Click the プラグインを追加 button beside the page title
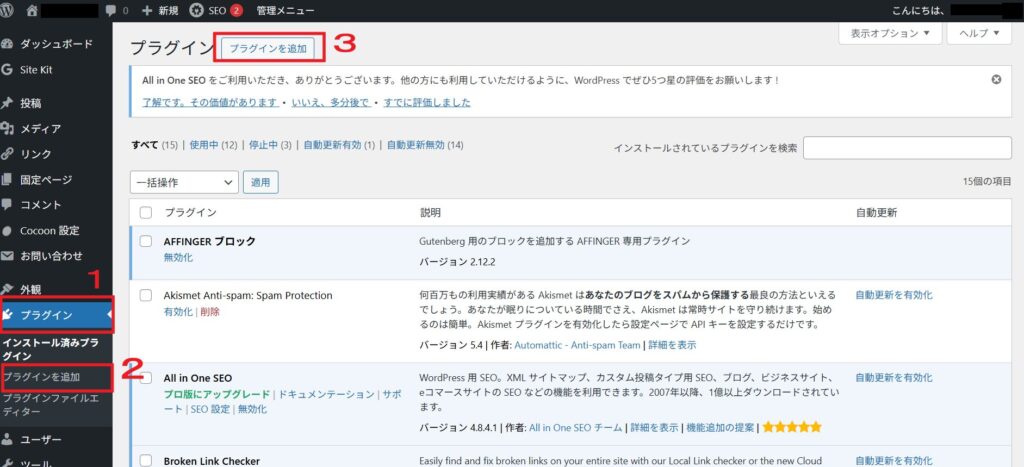This screenshot has height=467, width=1024. [x=268, y=49]
